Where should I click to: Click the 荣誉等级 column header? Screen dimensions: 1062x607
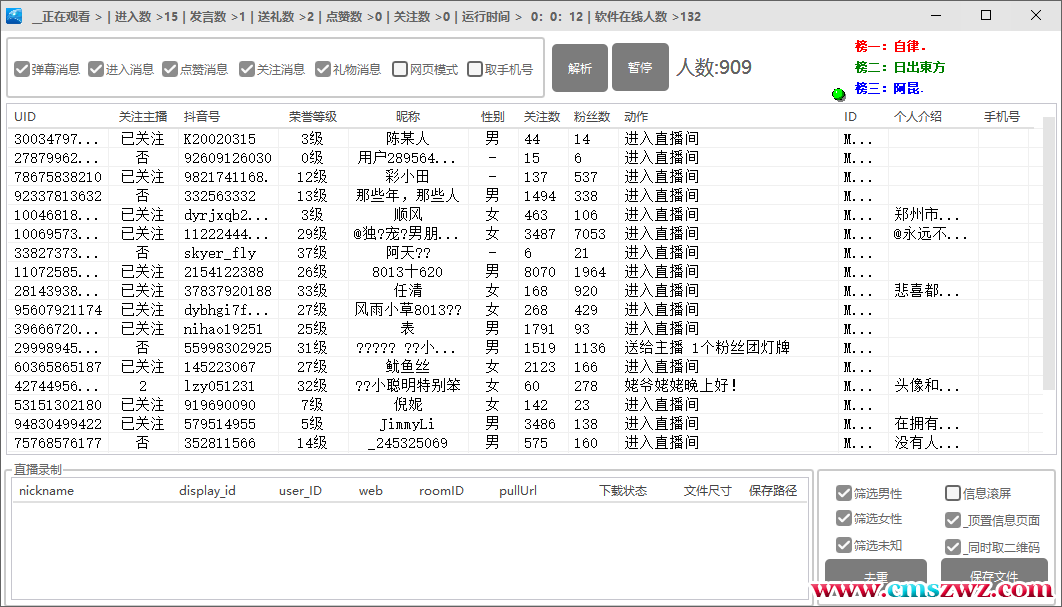coord(313,117)
